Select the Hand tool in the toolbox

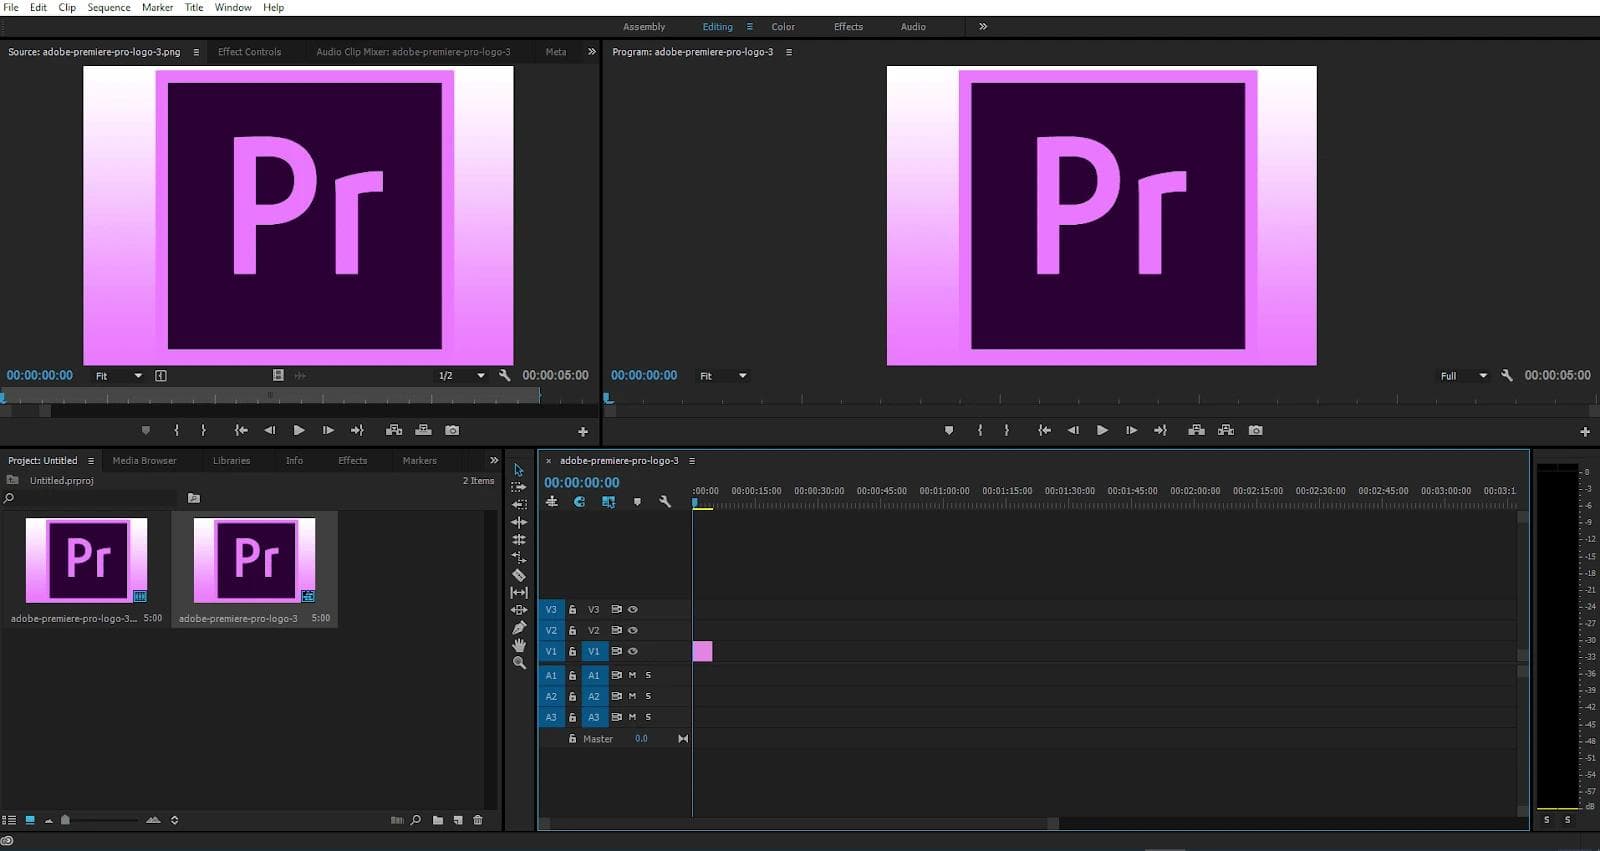pos(518,645)
